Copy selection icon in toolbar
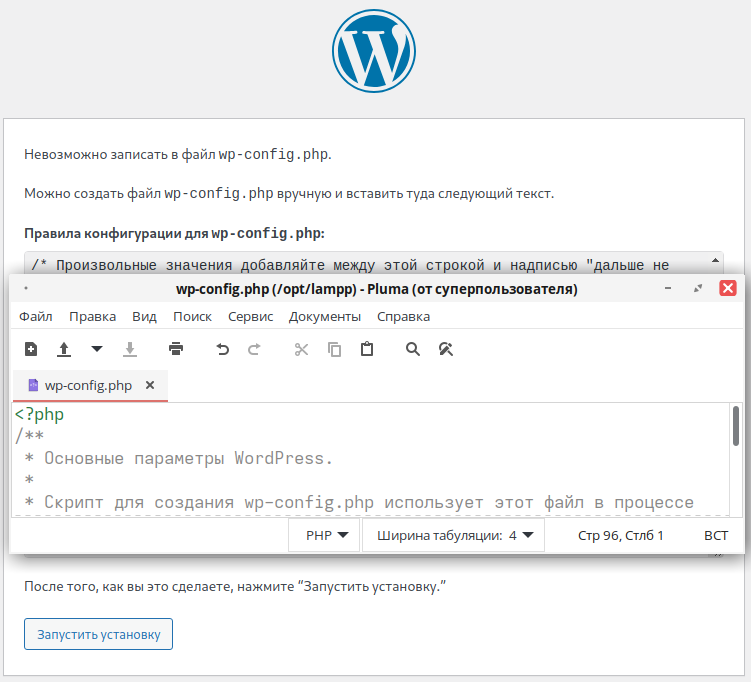This screenshot has height=682, width=751. (x=334, y=349)
